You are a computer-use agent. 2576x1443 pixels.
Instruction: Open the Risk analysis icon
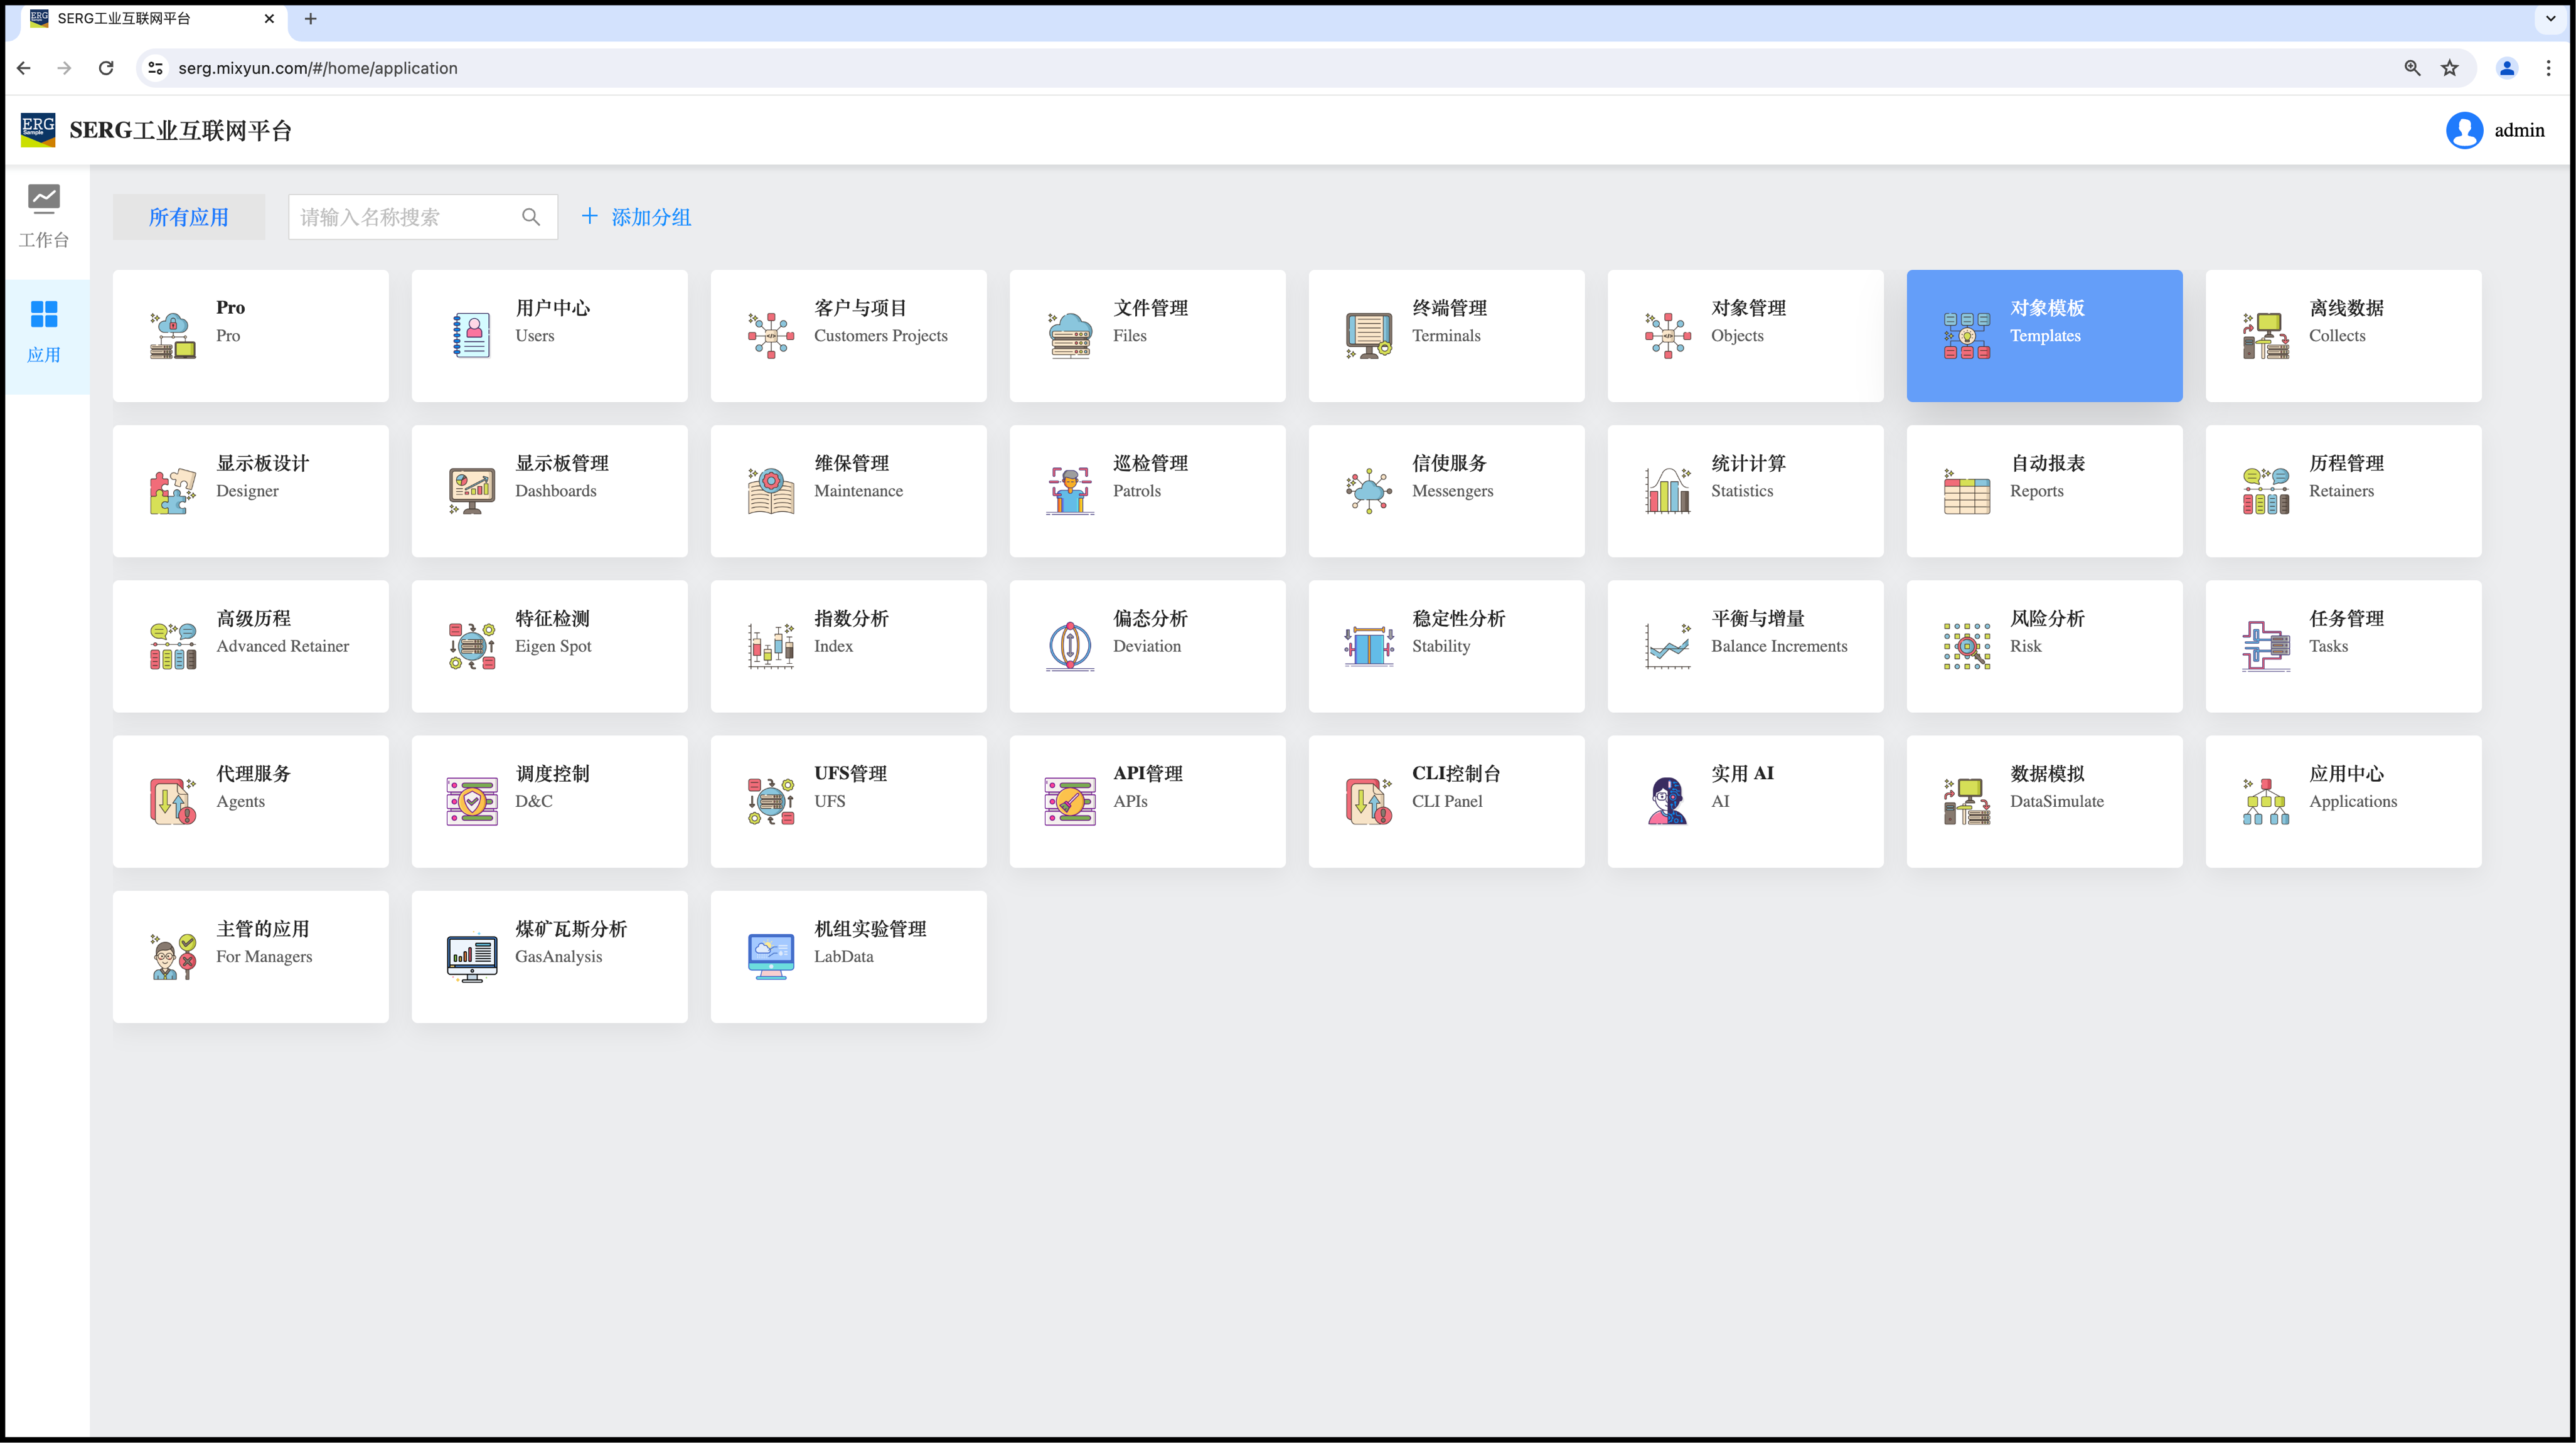coord(1966,645)
